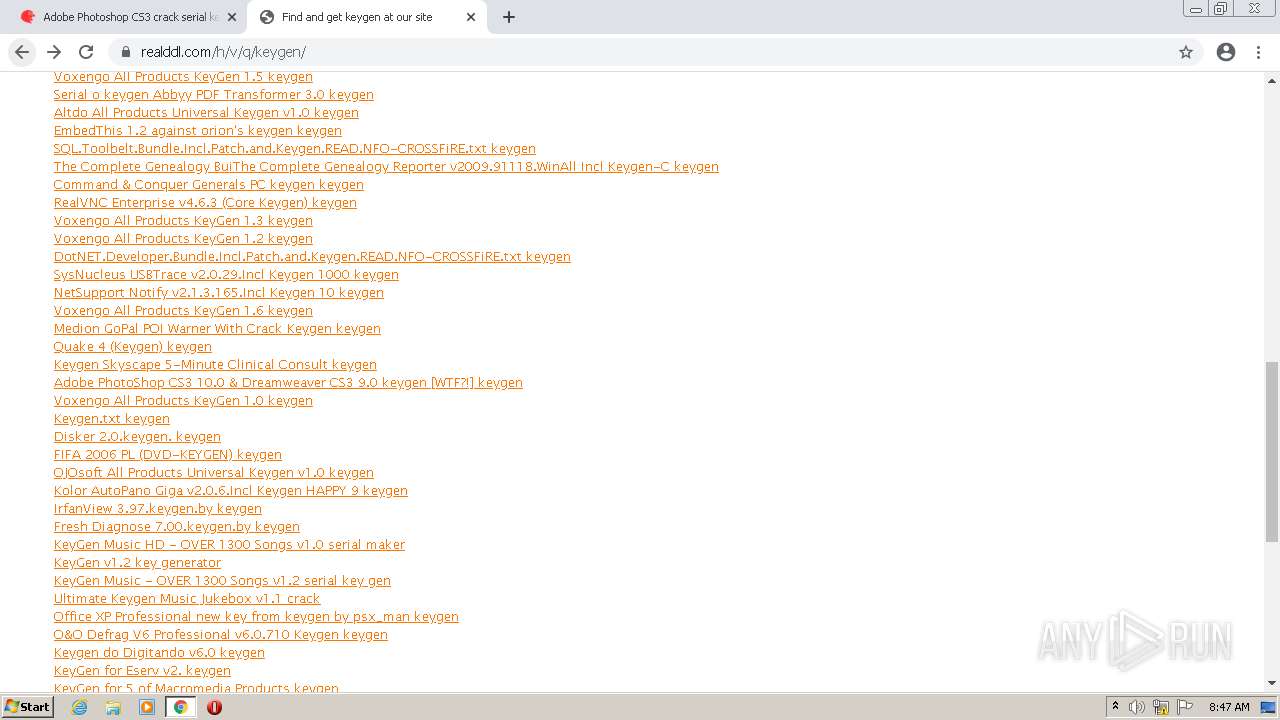
Task: Click the vertical scrollbar thumb
Action: (1272, 452)
